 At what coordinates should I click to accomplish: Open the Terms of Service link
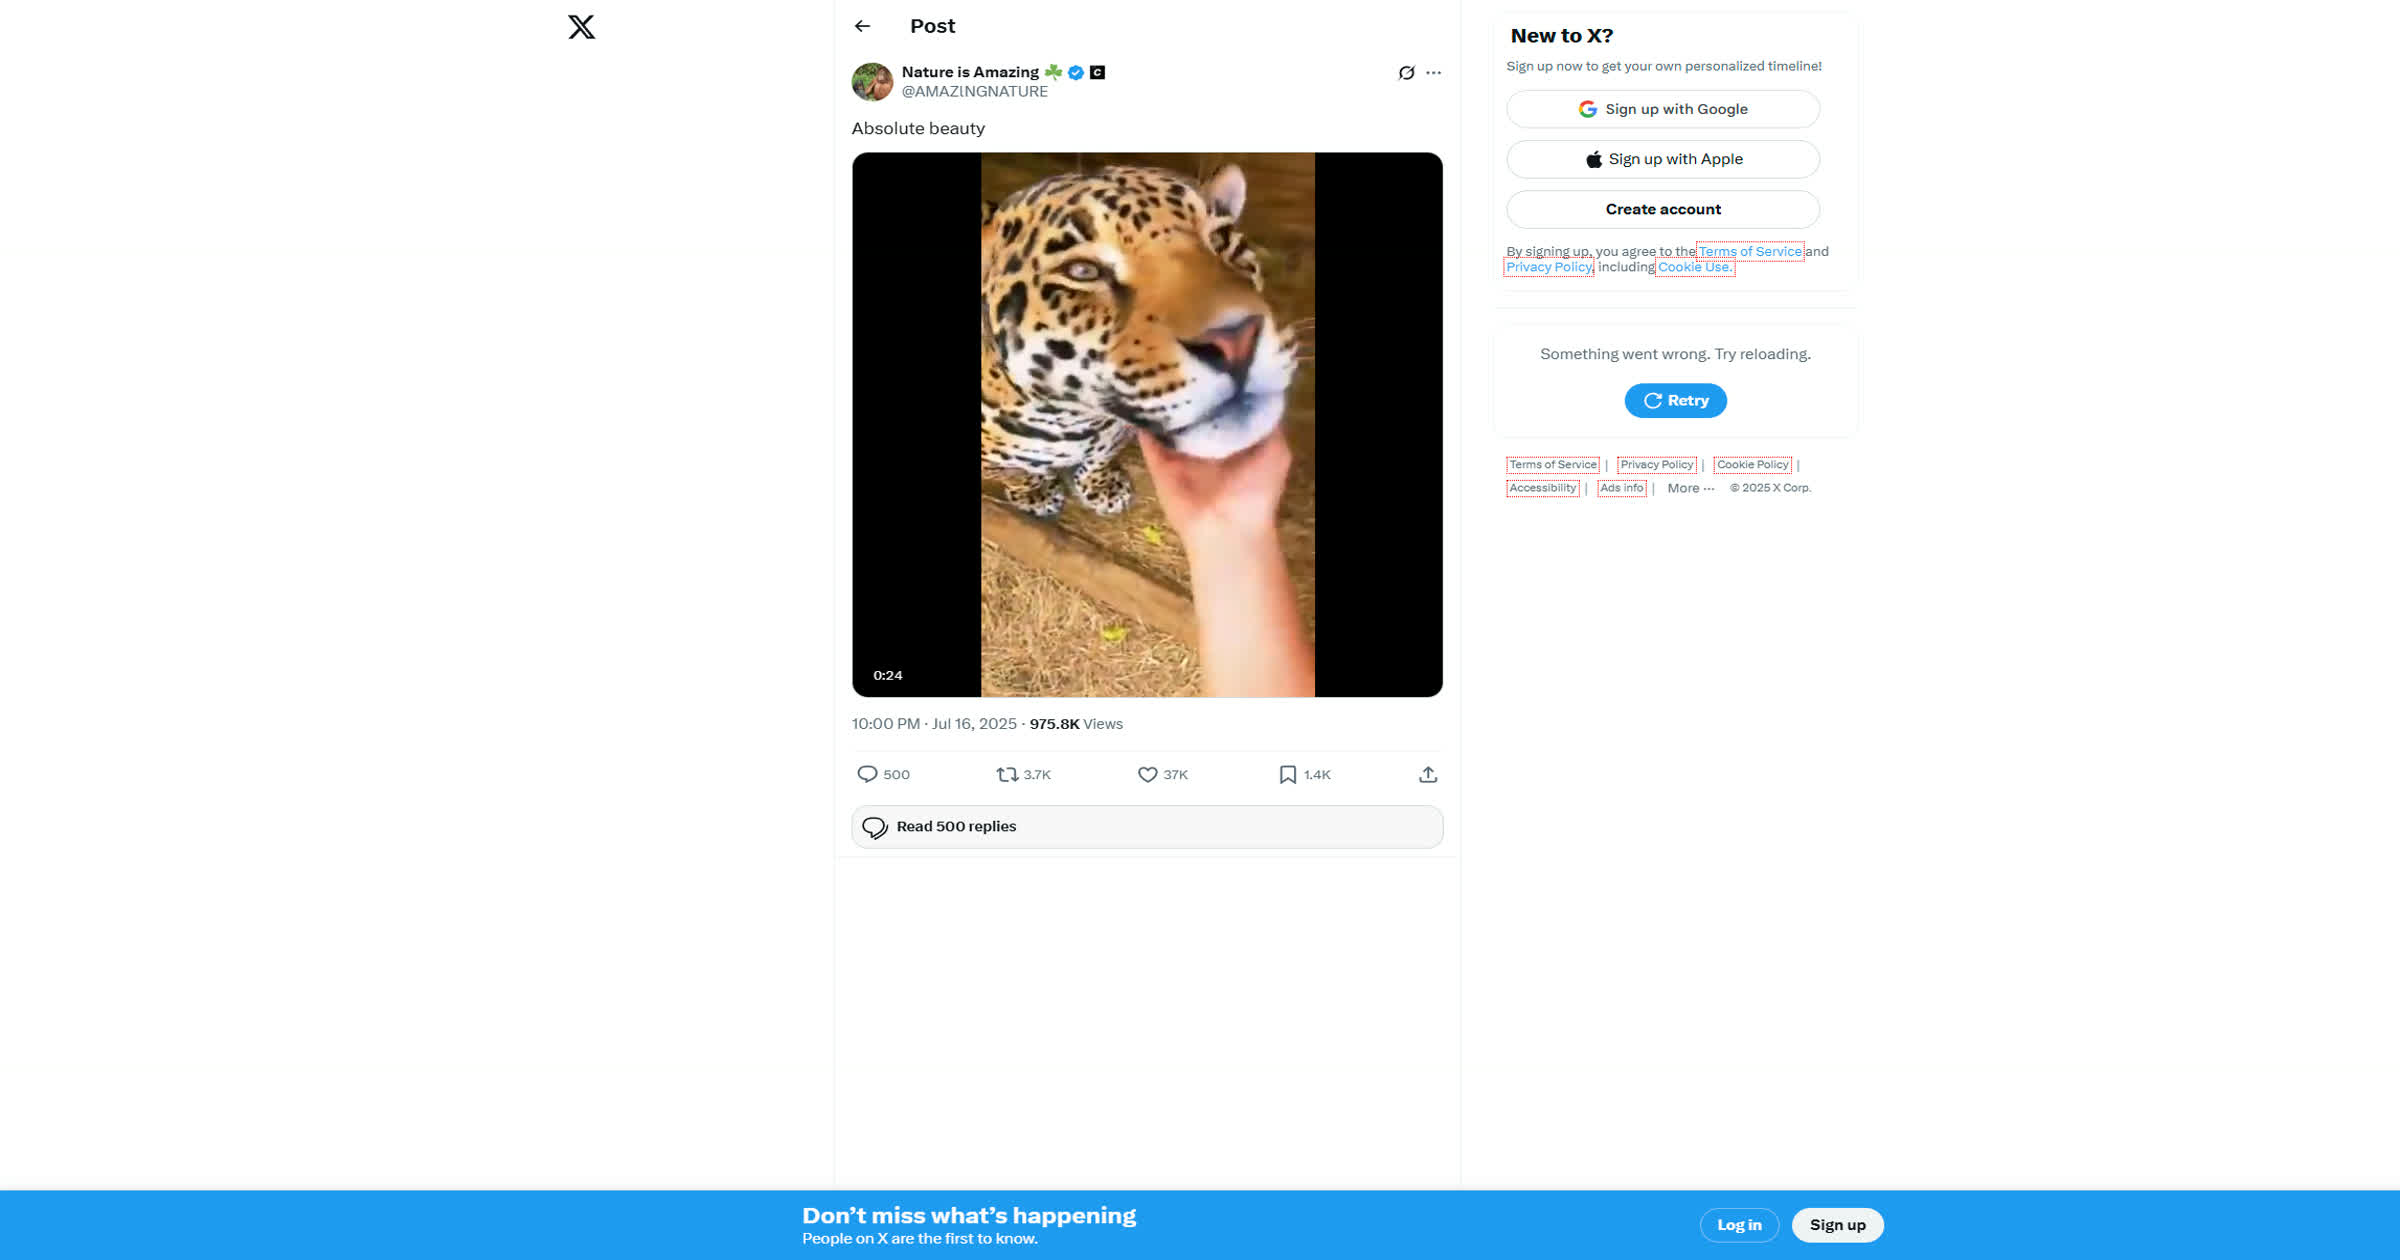tap(1750, 251)
